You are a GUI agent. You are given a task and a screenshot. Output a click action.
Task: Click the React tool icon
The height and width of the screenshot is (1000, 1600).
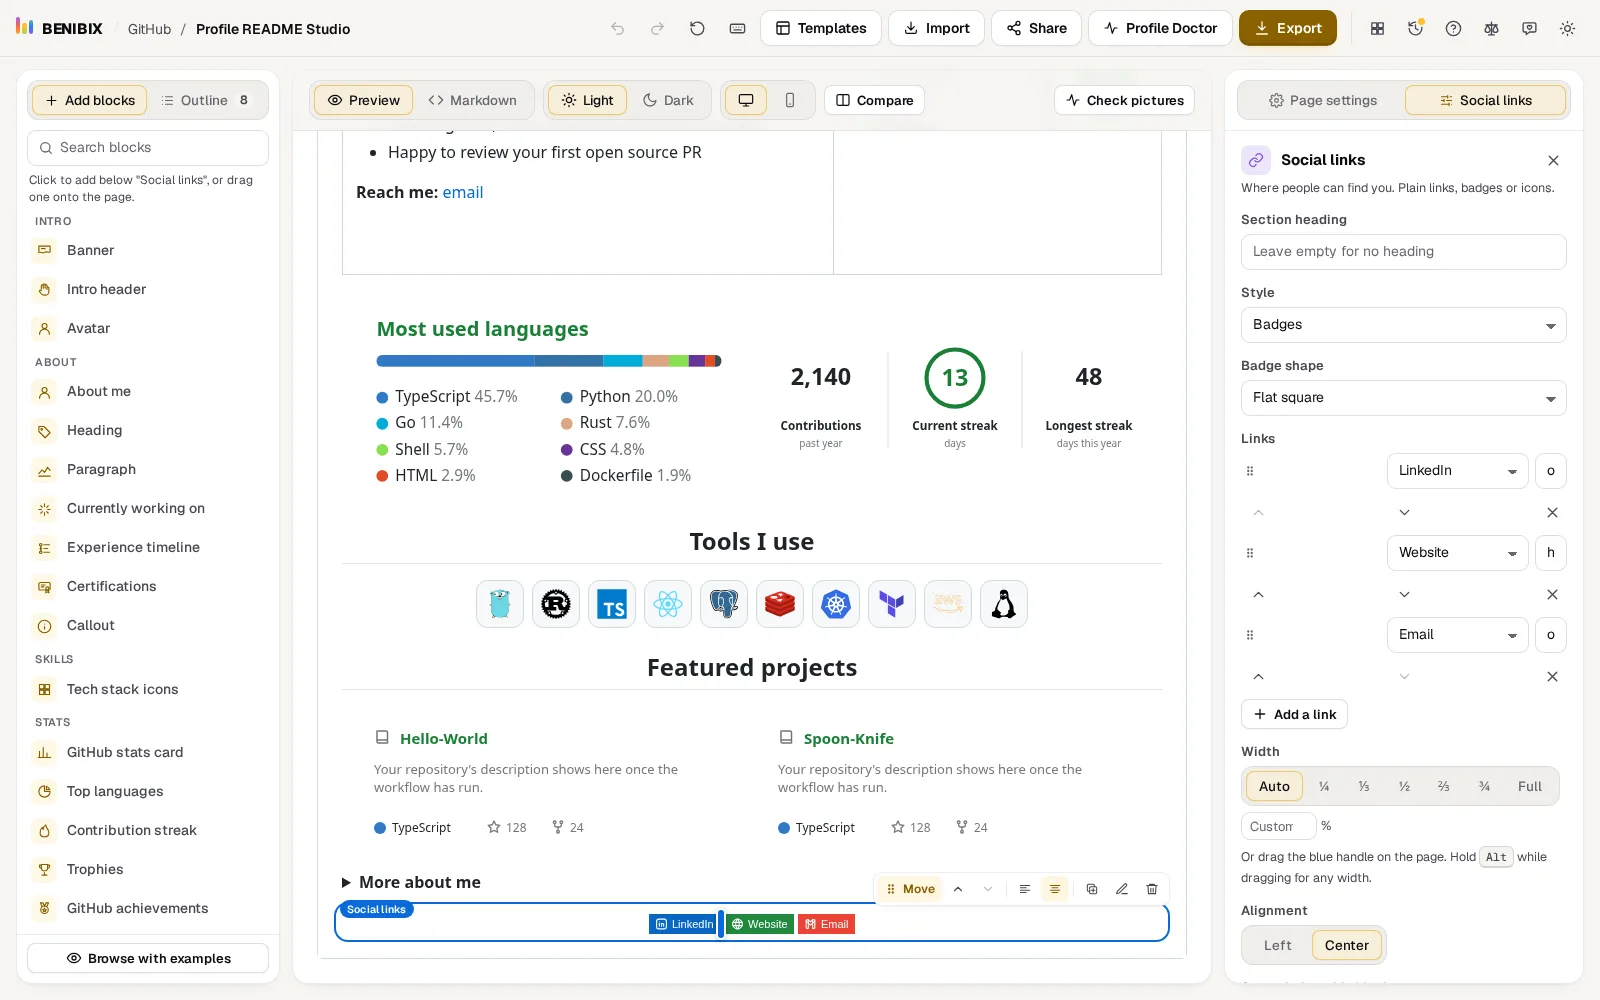668,604
